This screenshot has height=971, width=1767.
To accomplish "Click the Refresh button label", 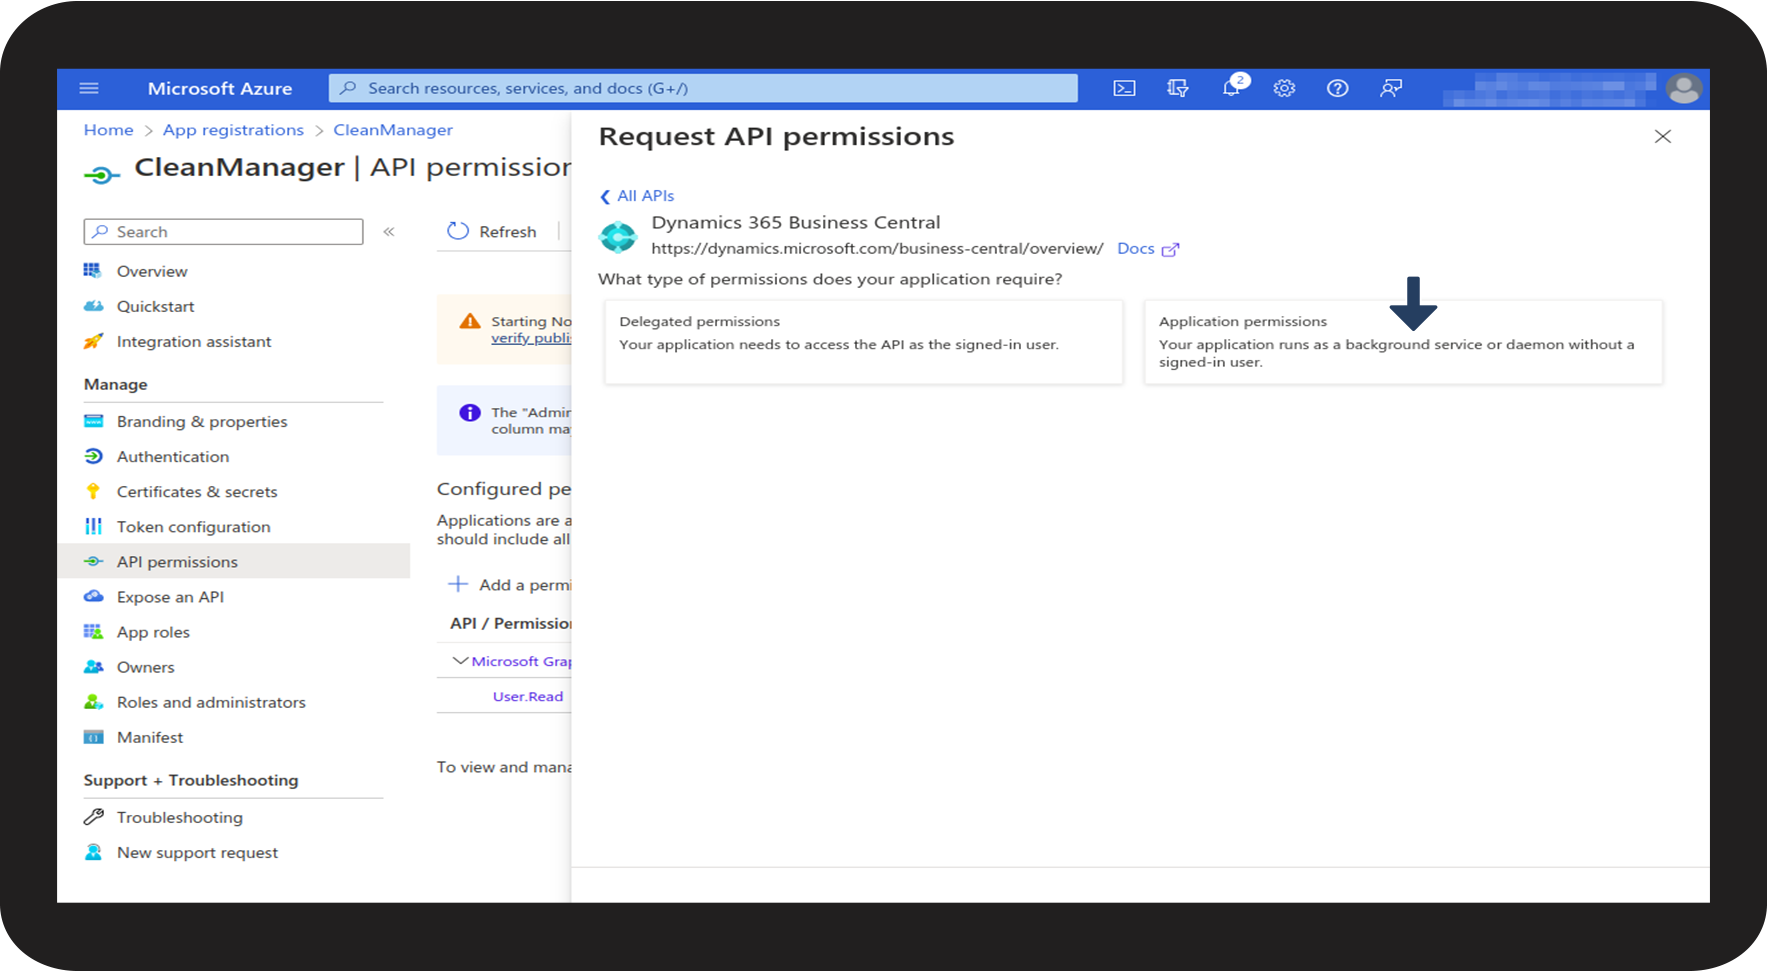I will tap(508, 232).
